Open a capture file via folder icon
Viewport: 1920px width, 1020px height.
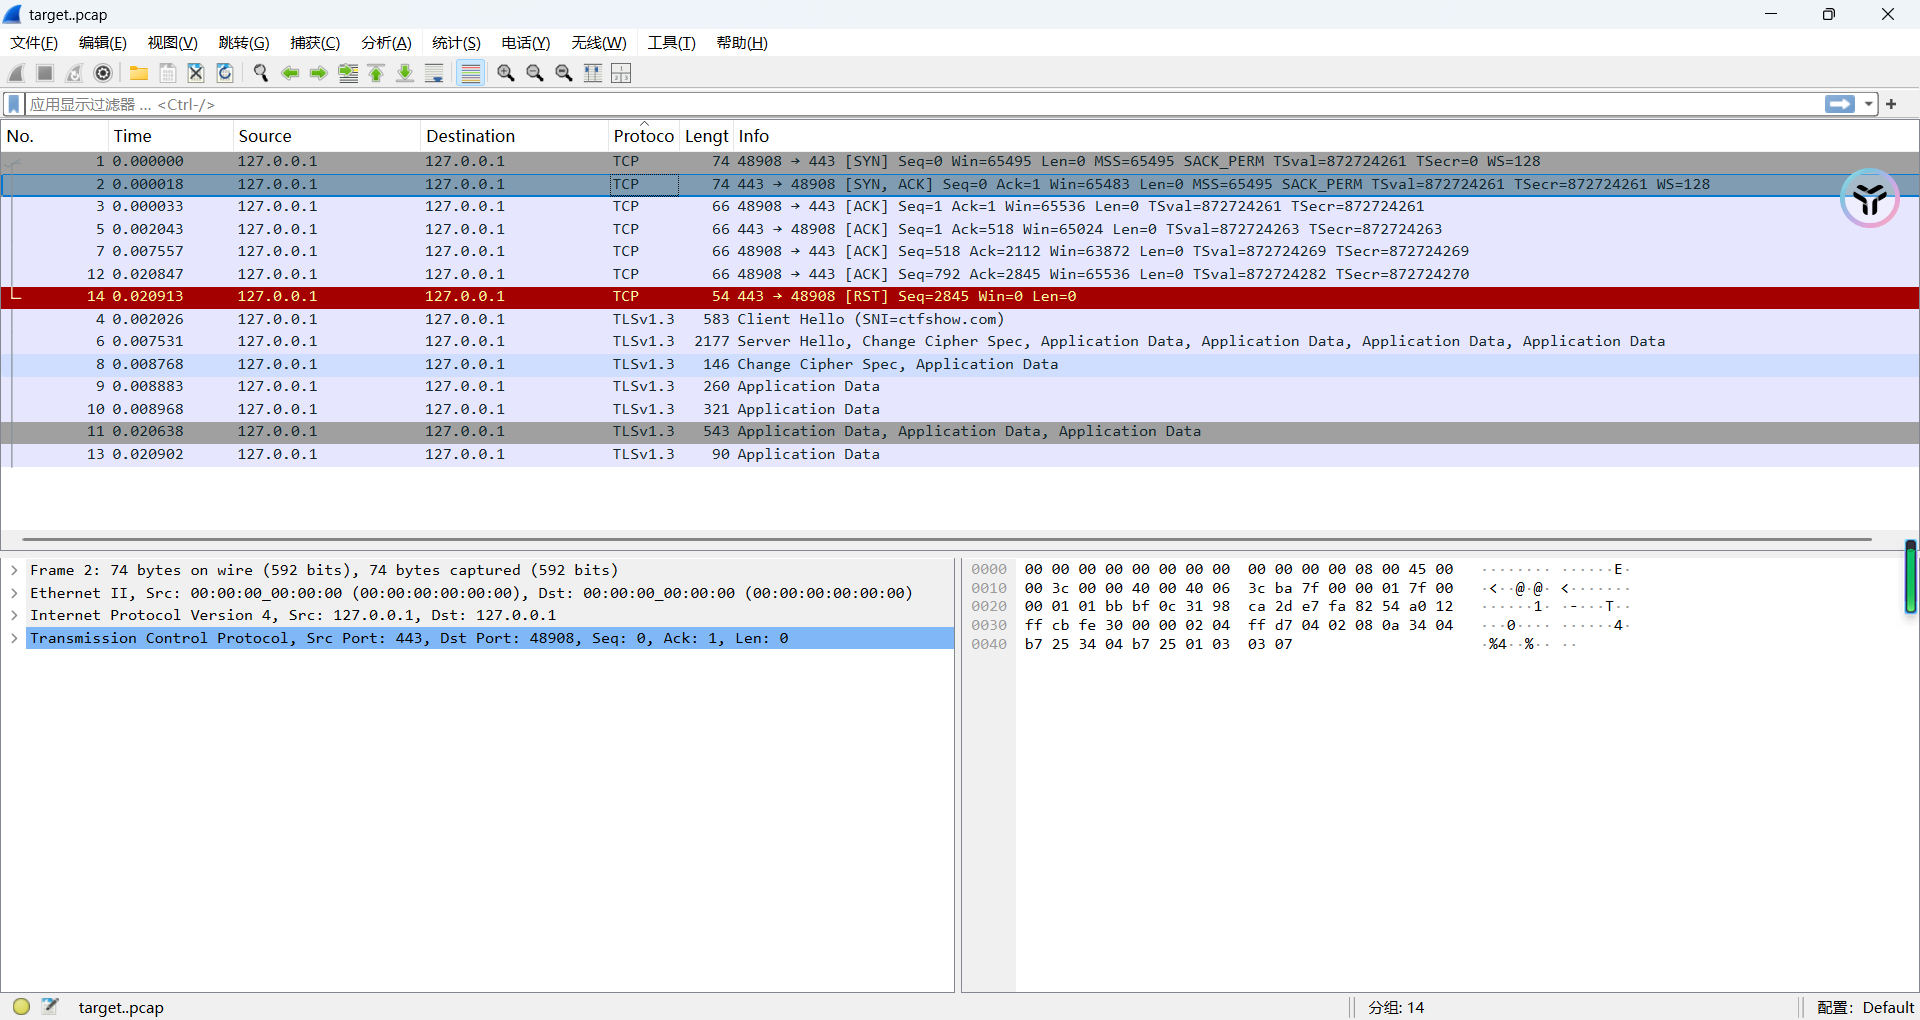click(x=139, y=73)
